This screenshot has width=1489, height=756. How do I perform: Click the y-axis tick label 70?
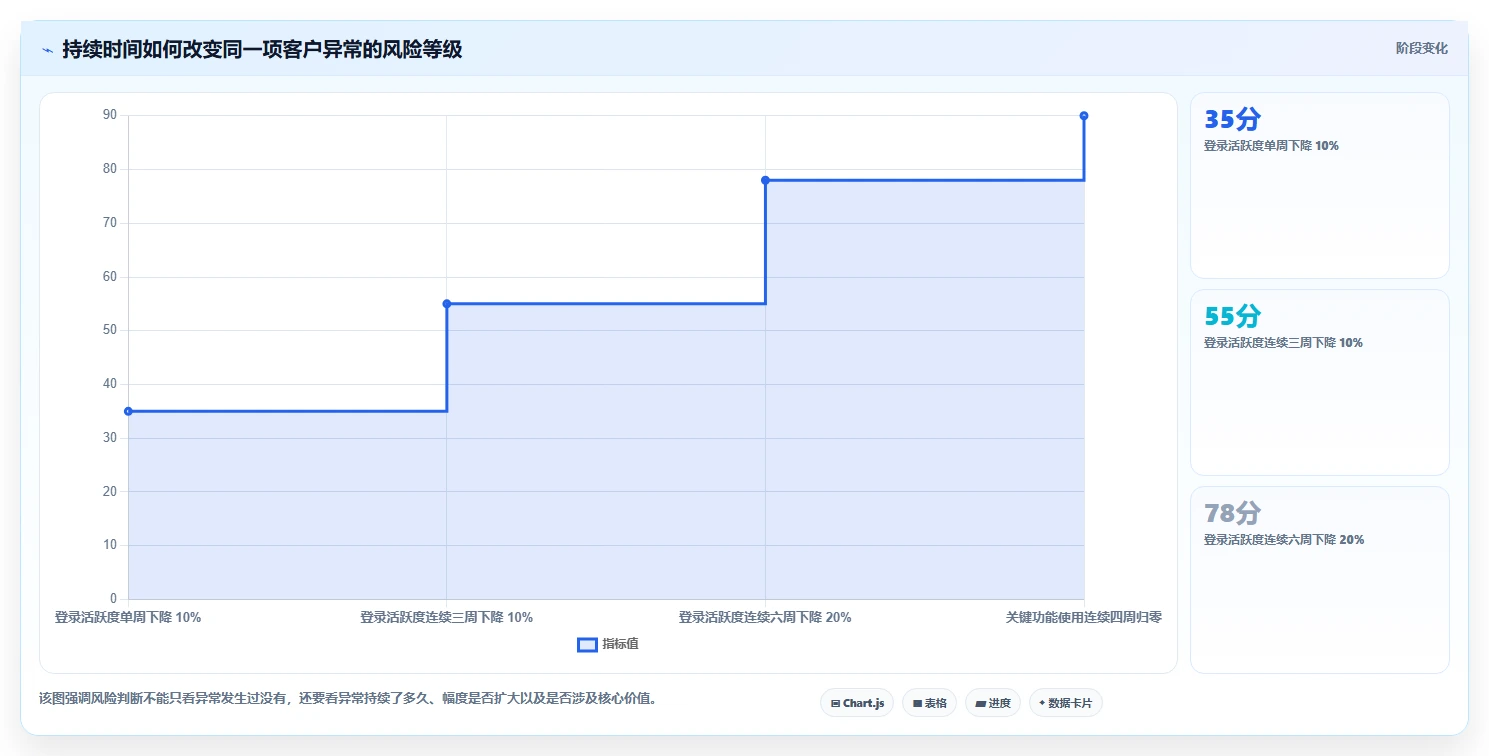110,223
